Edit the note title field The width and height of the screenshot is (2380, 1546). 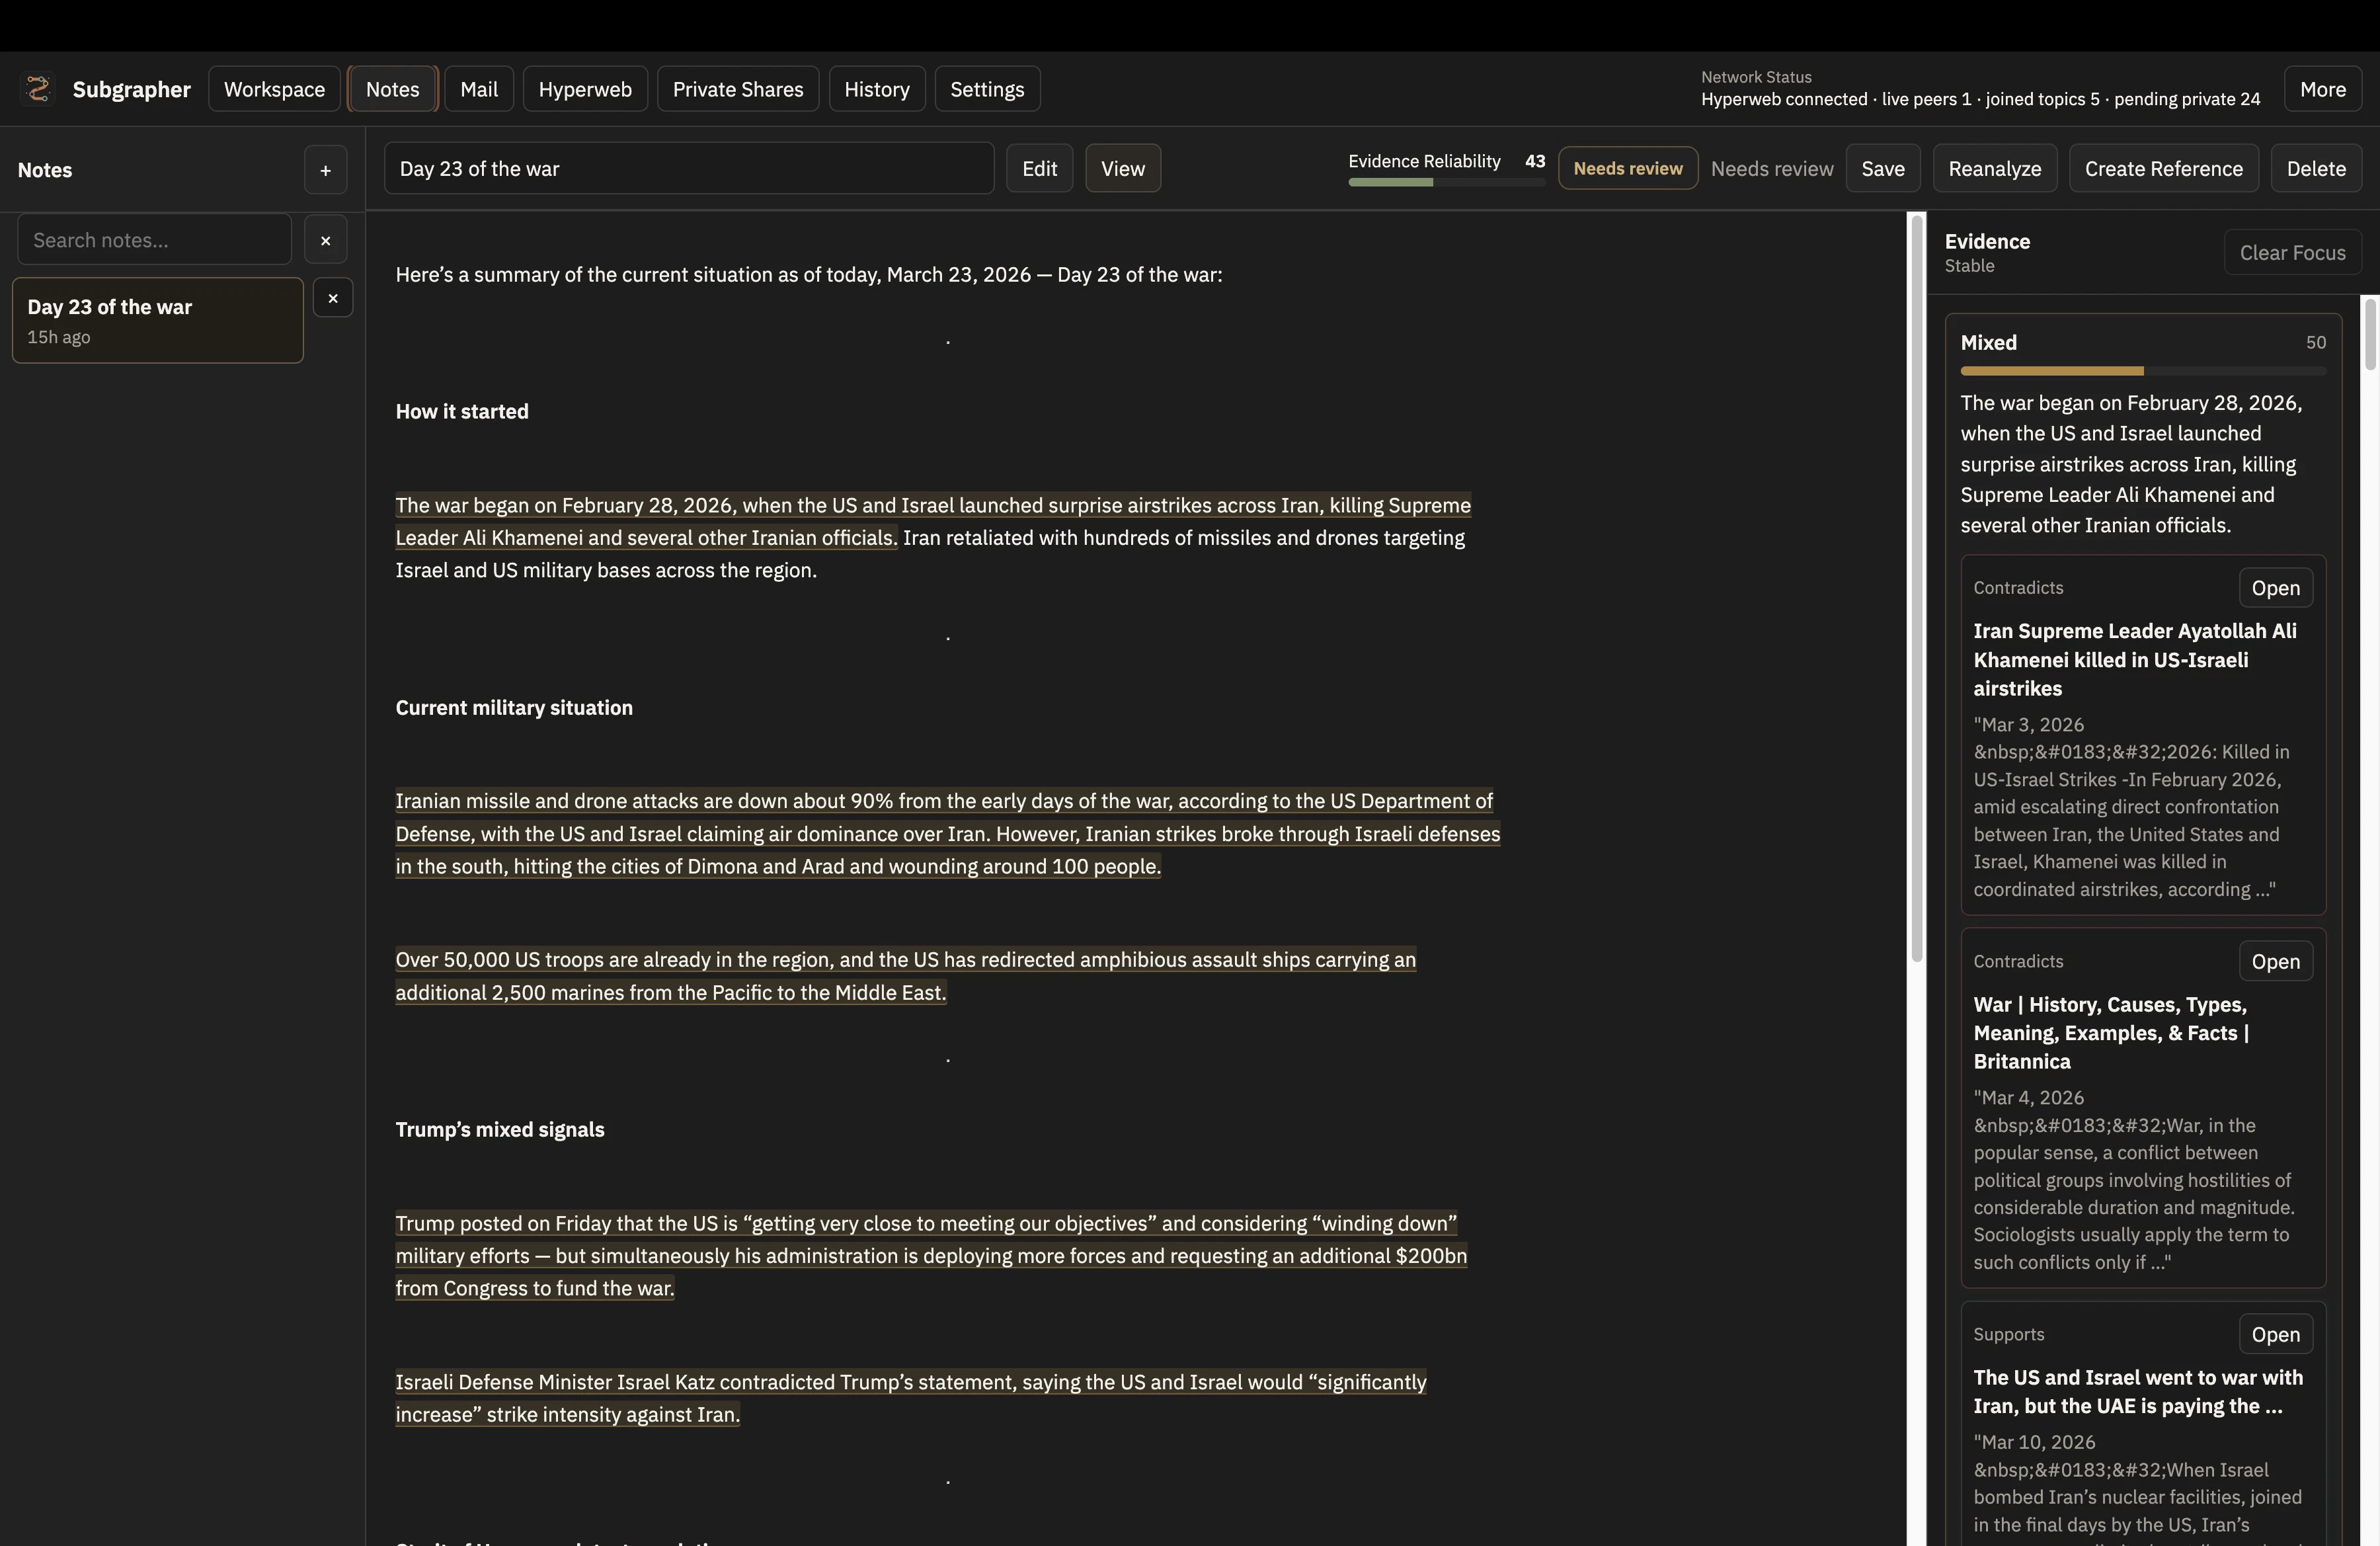[x=689, y=168]
